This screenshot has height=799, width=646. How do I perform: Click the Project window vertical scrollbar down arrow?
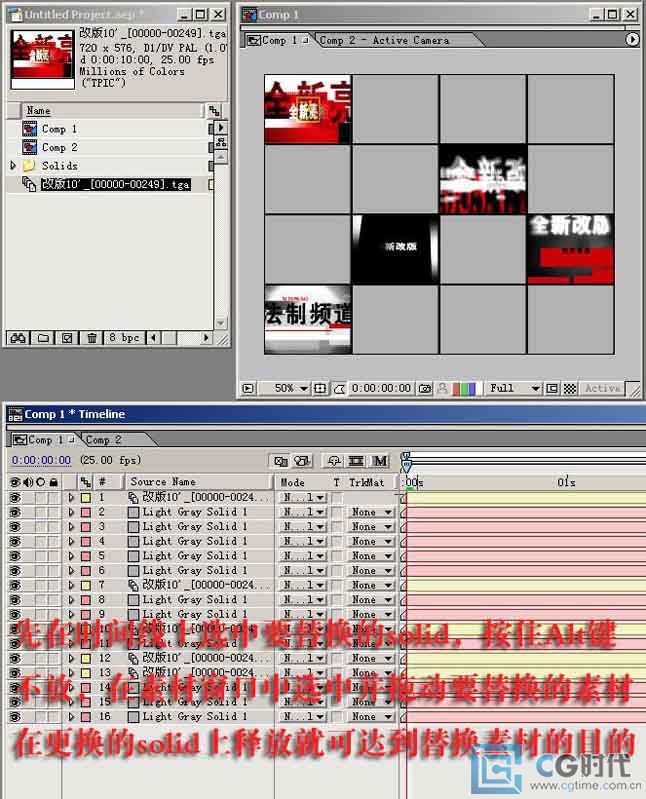tap(221, 323)
